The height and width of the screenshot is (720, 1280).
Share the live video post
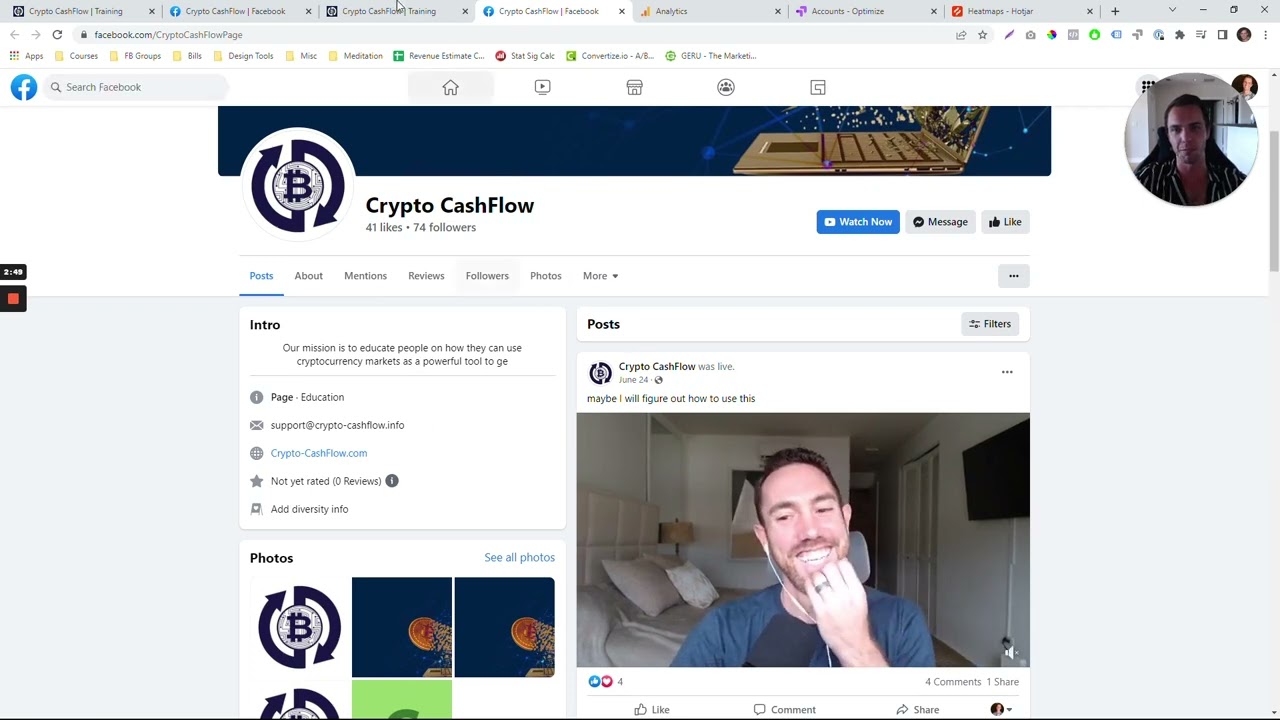point(917,710)
